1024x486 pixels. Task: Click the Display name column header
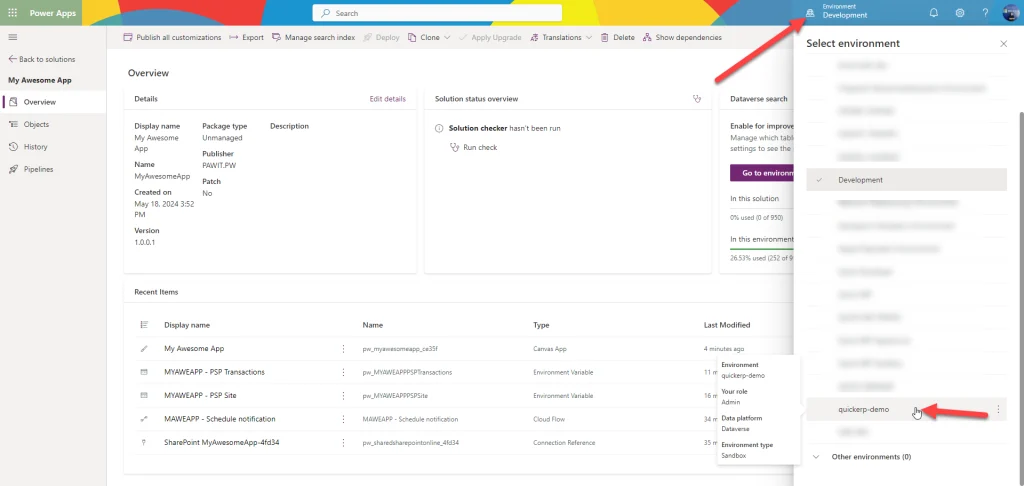click(187, 325)
